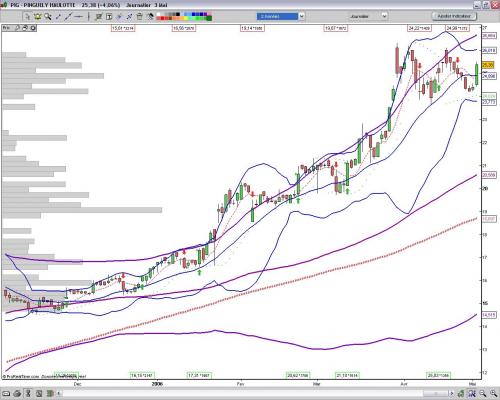The height and width of the screenshot is (400, 500).
Task: Click the 24,22 high marker at top
Action: pyautogui.click(x=419, y=28)
